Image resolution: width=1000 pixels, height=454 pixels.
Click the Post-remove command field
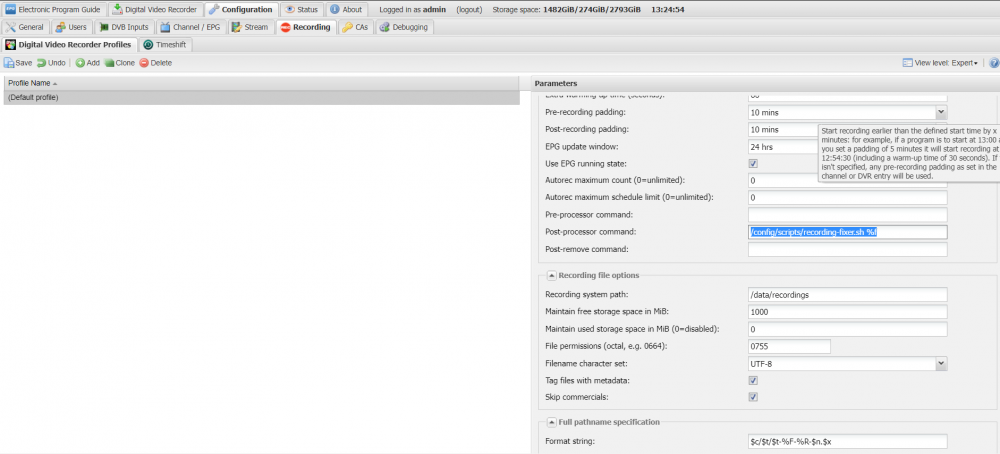click(848, 249)
